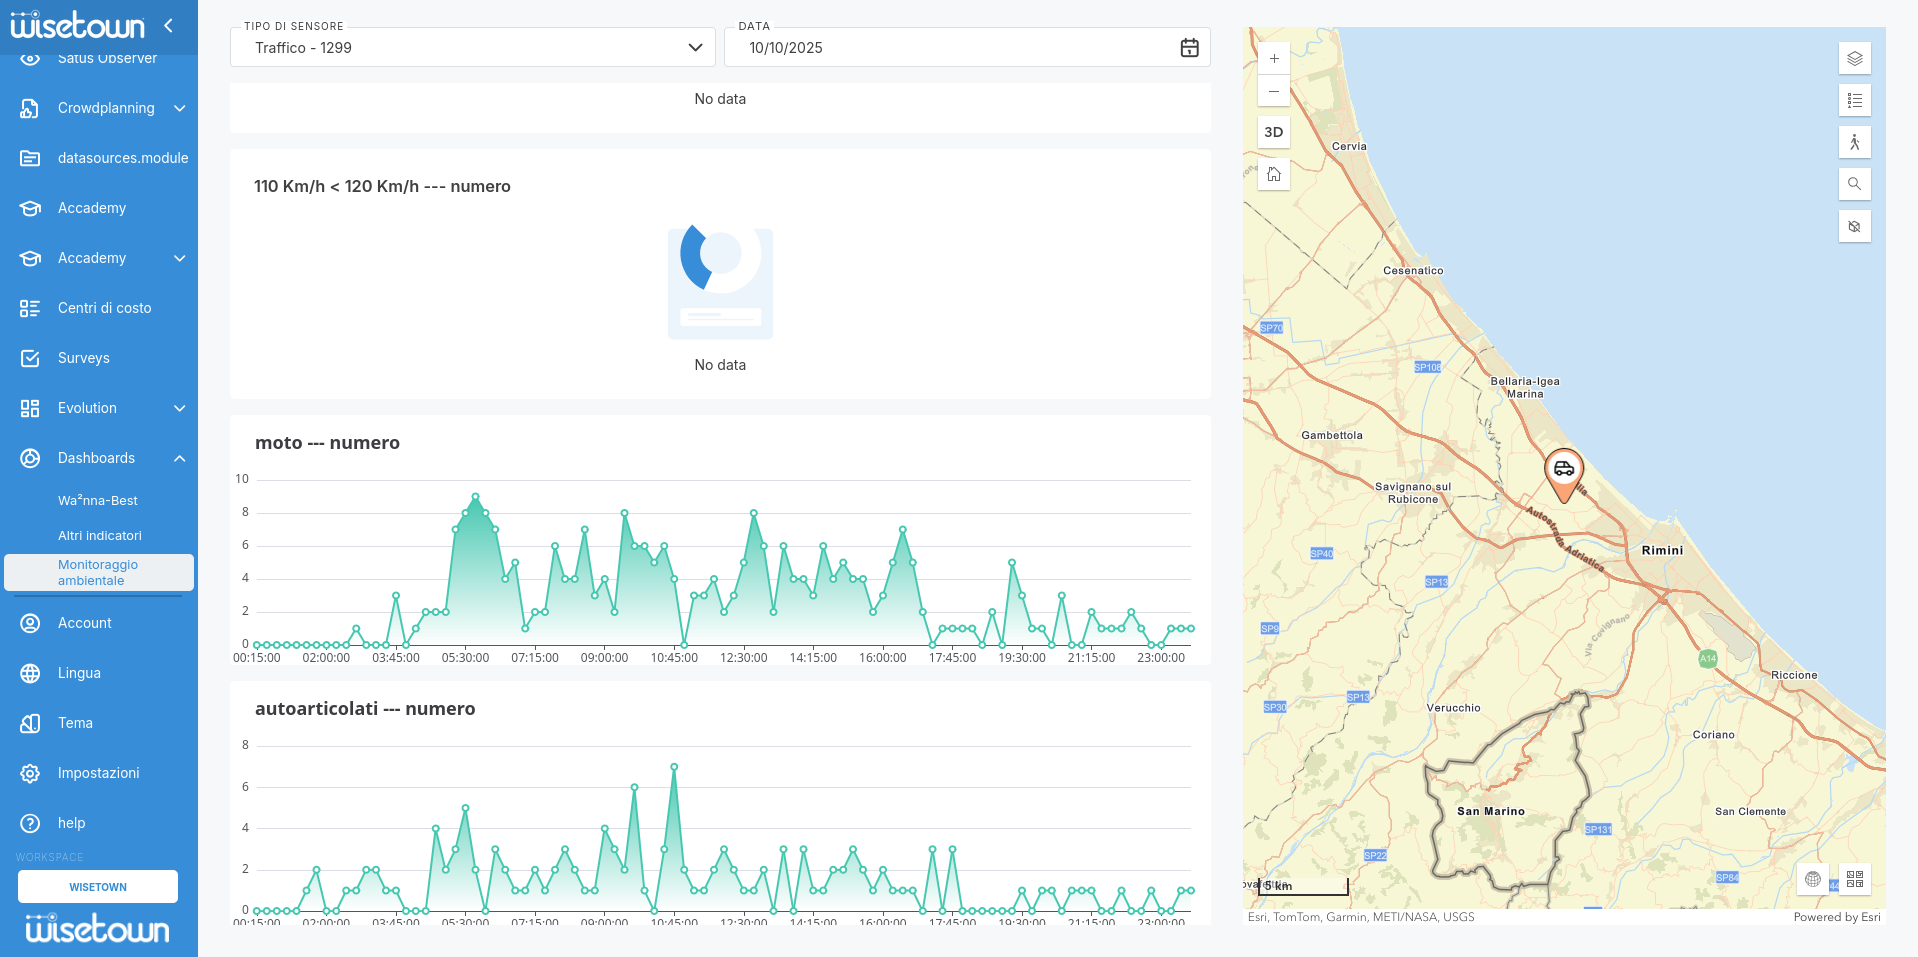Open the calendar date picker
1918x957 pixels.
pos(1189,48)
